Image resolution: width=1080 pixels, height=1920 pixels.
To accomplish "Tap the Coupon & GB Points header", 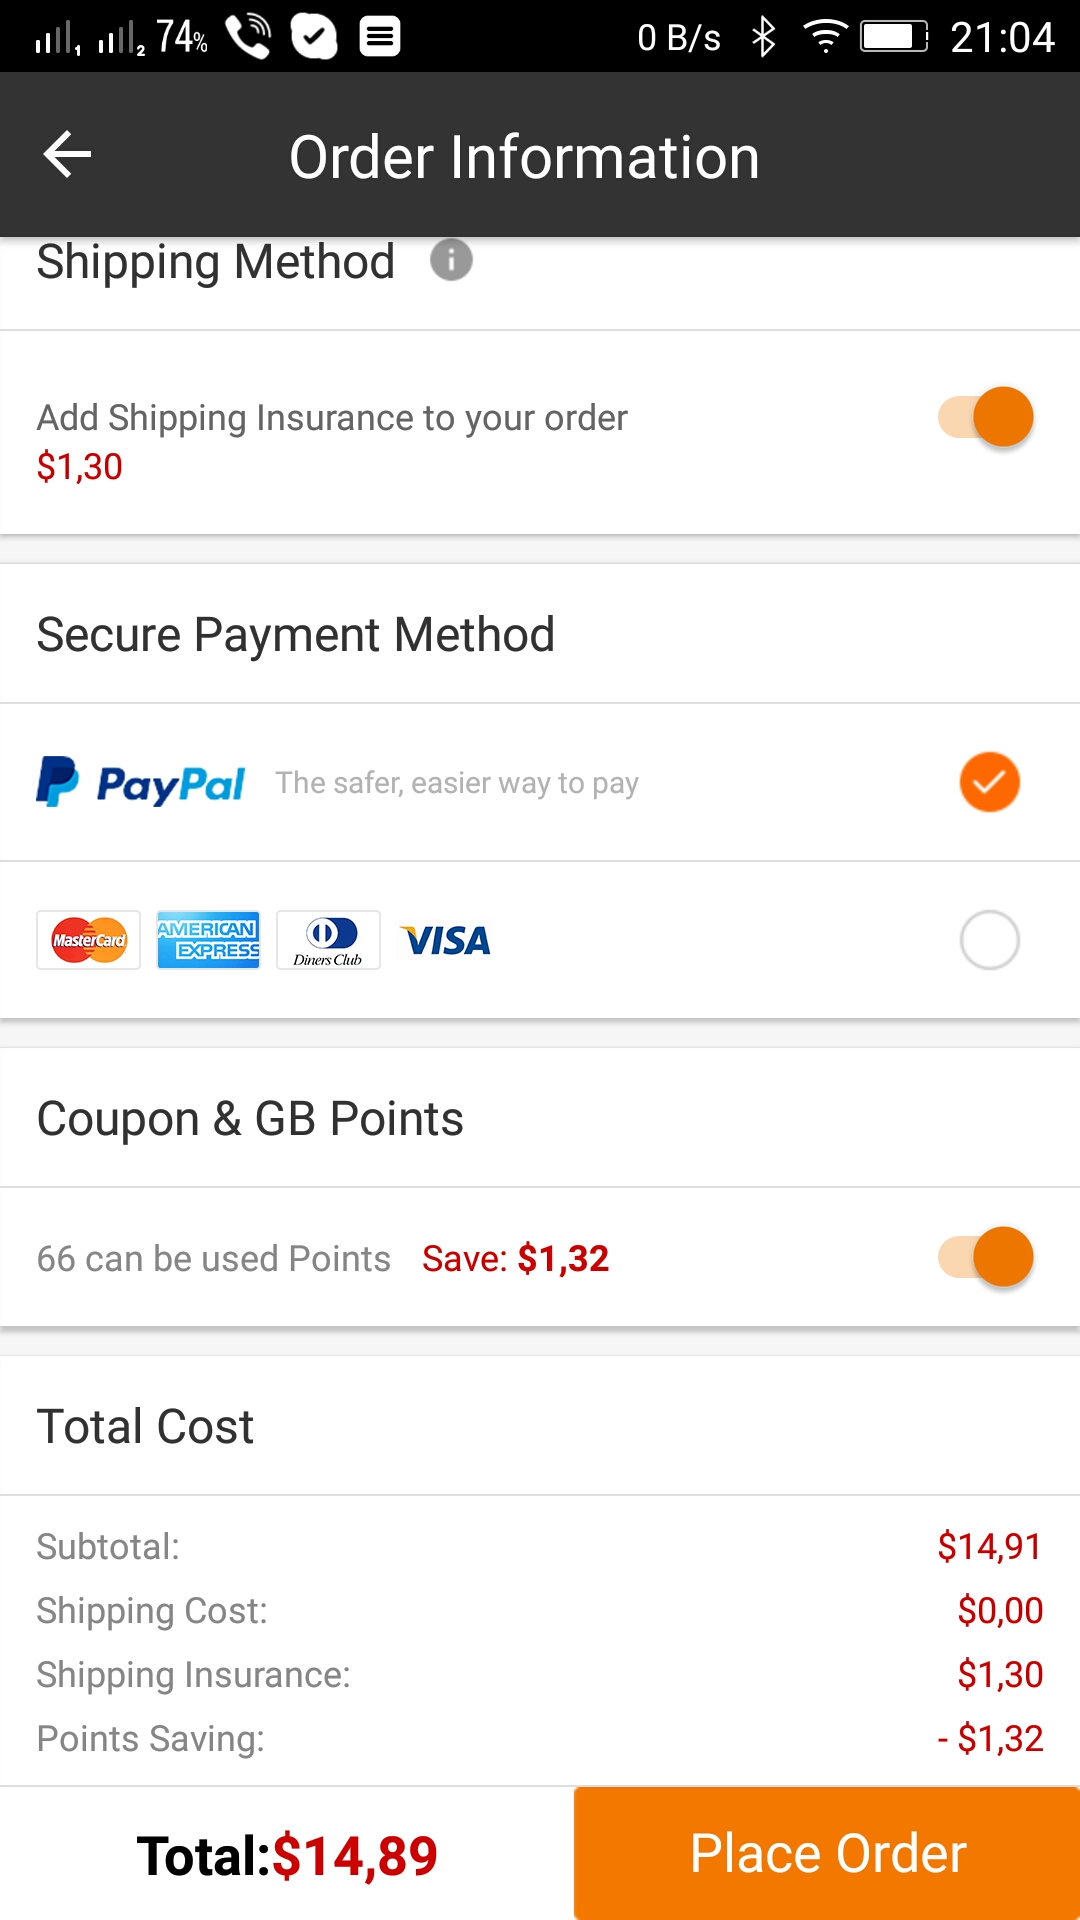I will [250, 1119].
